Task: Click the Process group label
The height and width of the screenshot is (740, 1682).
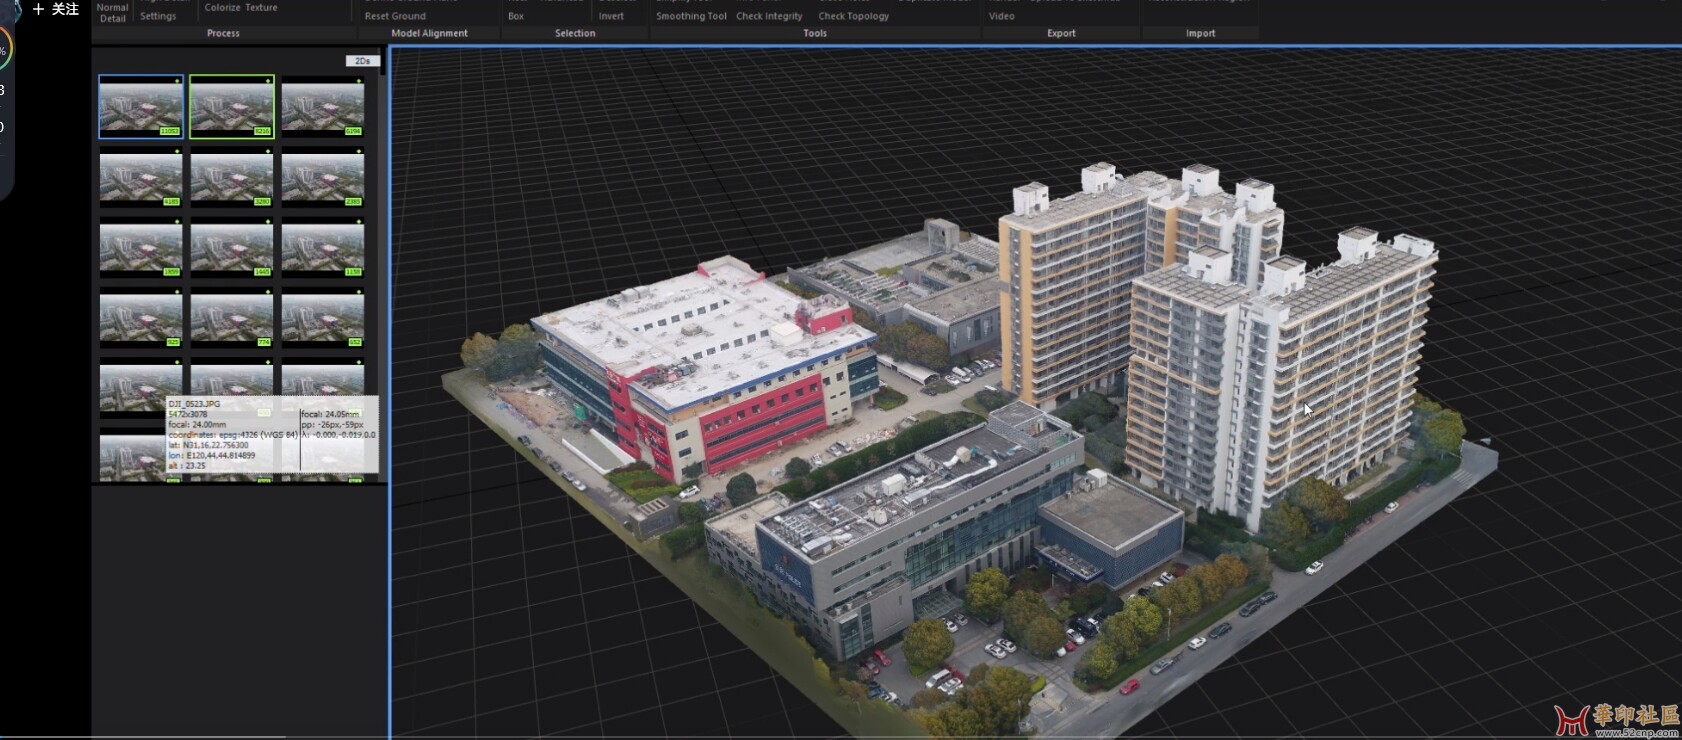Action: click(x=223, y=33)
